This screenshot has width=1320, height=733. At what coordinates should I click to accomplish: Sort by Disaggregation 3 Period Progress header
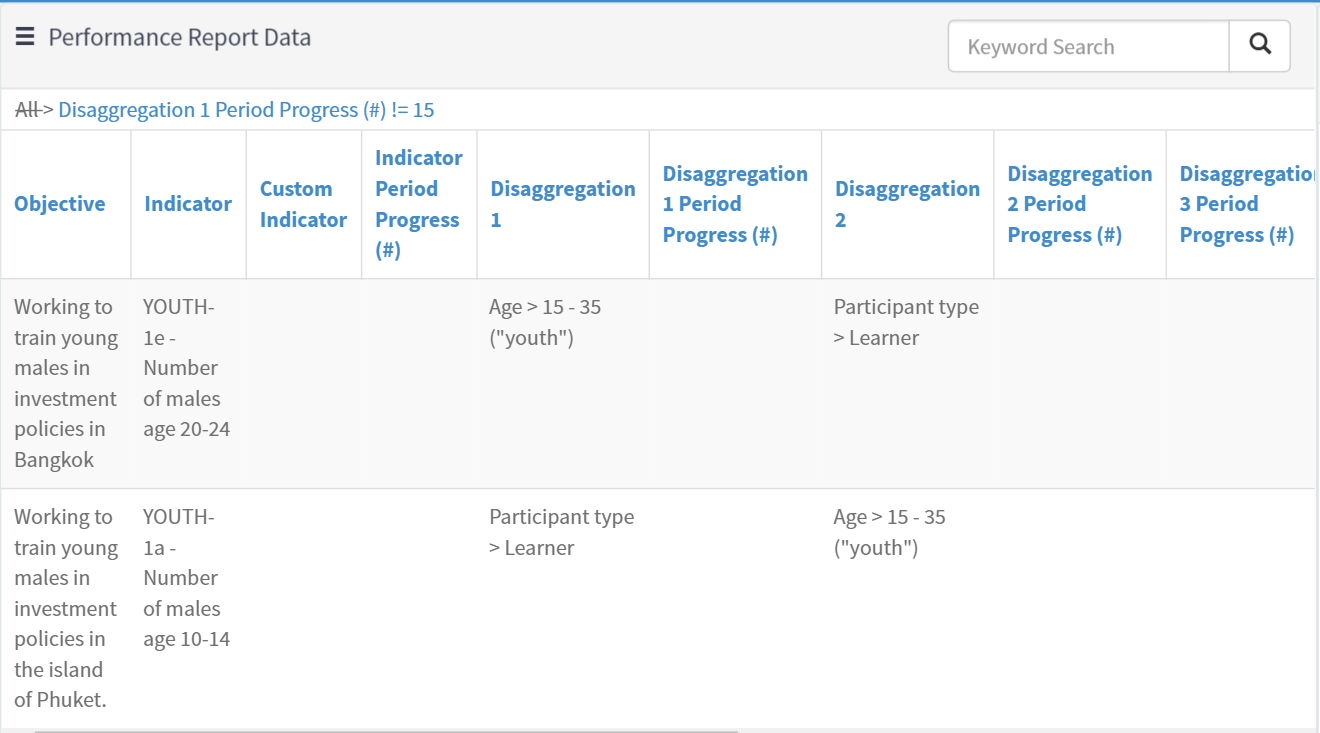click(1245, 204)
